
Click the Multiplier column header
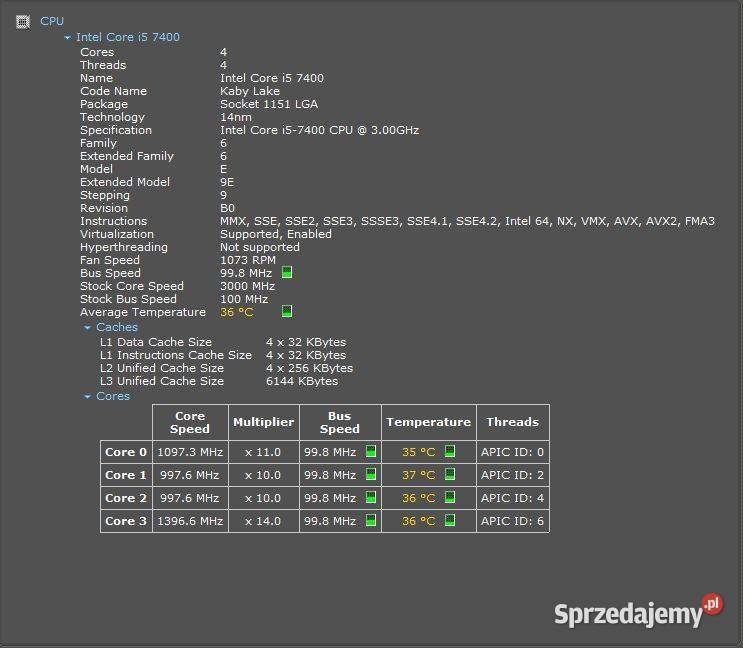pyautogui.click(x=263, y=422)
